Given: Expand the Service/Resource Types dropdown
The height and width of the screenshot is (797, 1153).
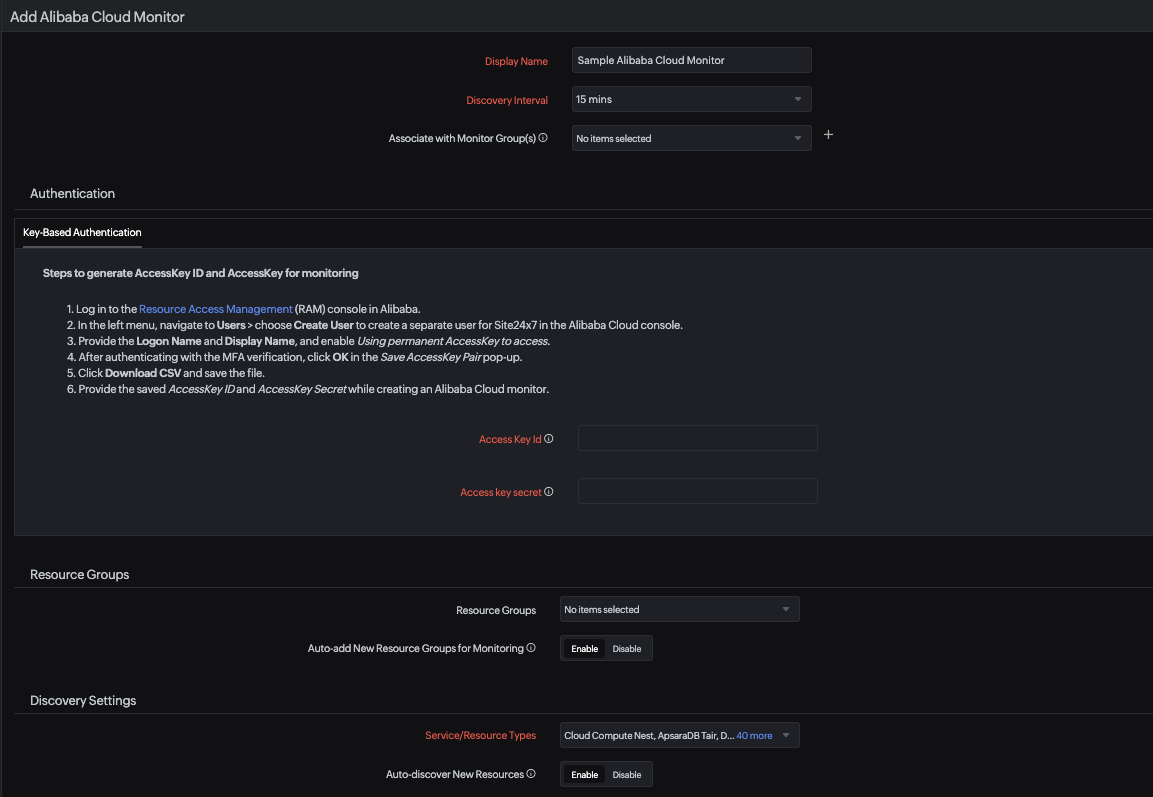Looking at the screenshot, I should [x=679, y=734].
